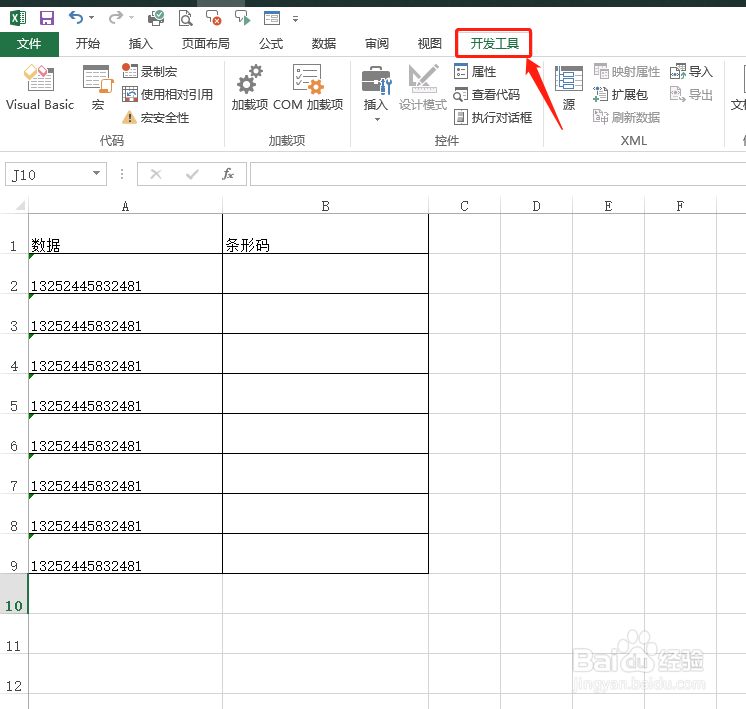Click cell B1 containing 条形码
746x709 pixels.
click(325, 234)
